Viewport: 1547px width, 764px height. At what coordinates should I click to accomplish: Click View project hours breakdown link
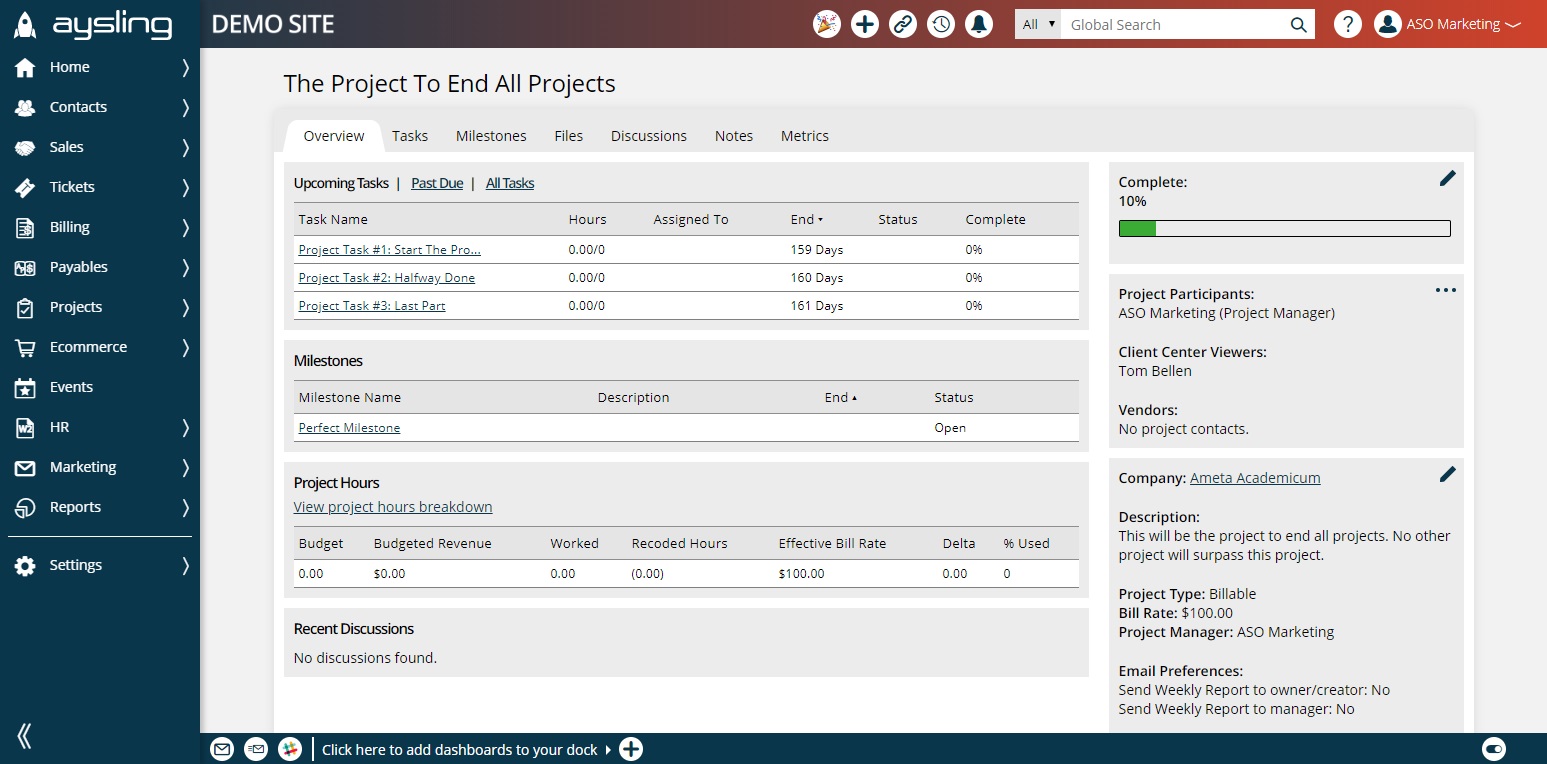click(393, 507)
